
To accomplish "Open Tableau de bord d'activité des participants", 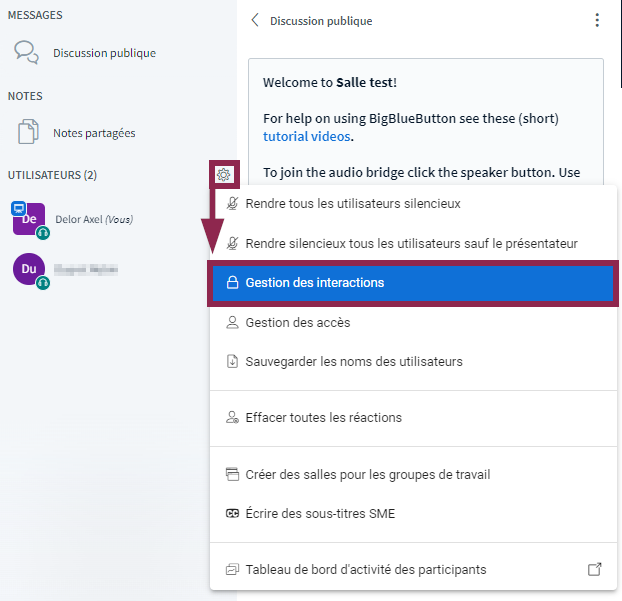I will (365, 569).
